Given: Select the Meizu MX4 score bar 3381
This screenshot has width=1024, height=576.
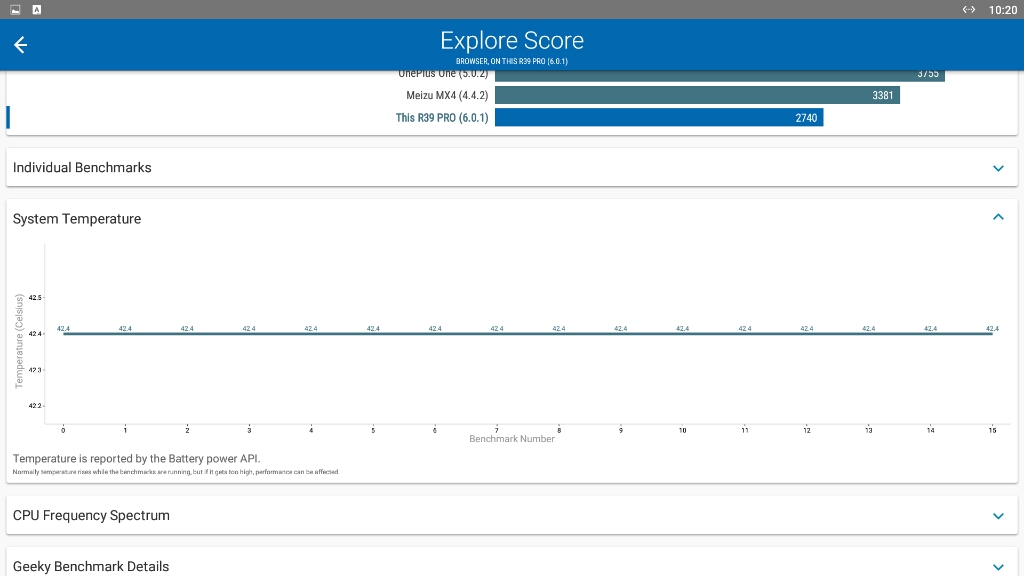Looking at the screenshot, I should 697,95.
